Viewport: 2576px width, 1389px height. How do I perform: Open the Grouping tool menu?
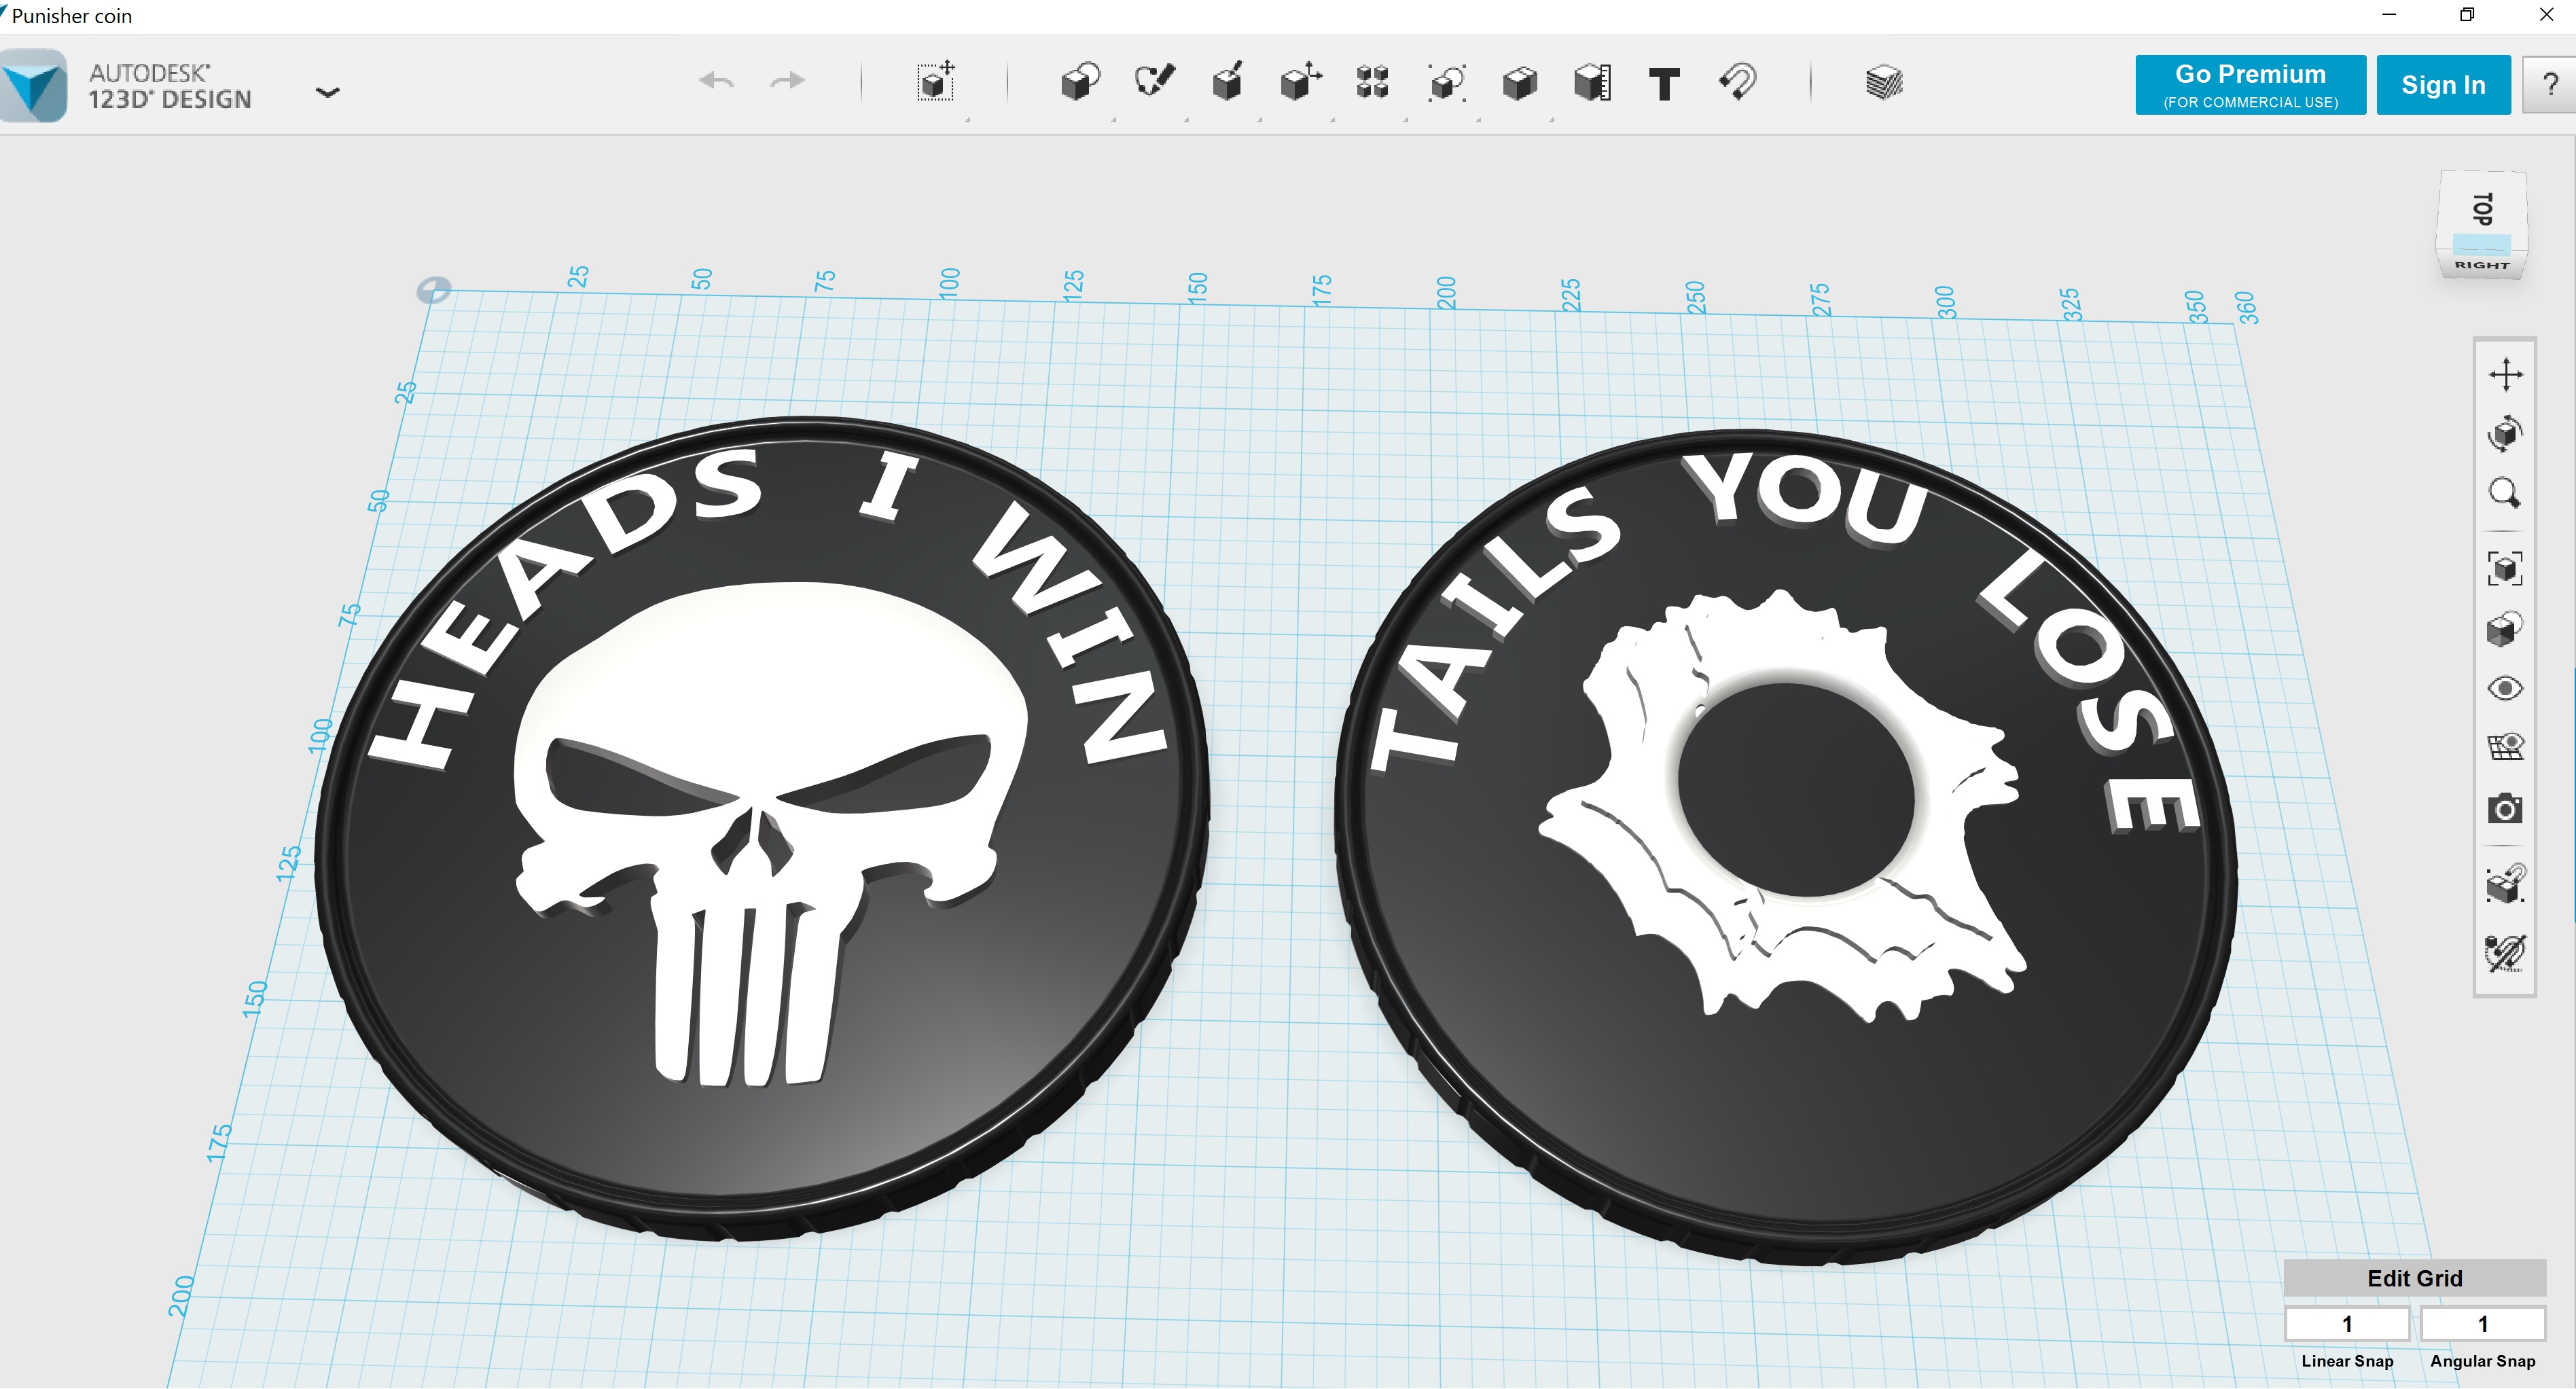1447,83
